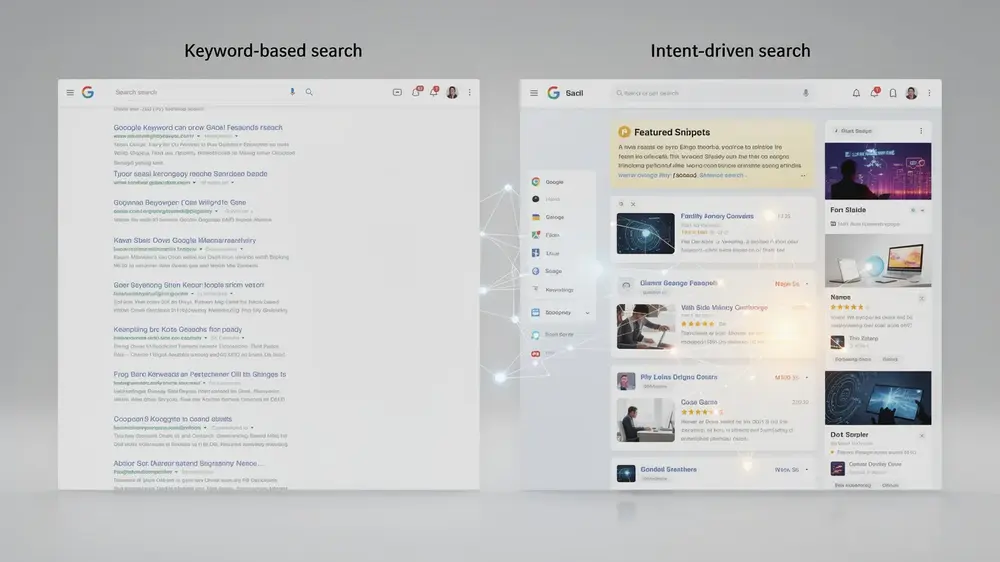This screenshot has height=562, width=1000.
Task: Expand small arrow next to 'Fon Slaide'
Action: click(922, 211)
